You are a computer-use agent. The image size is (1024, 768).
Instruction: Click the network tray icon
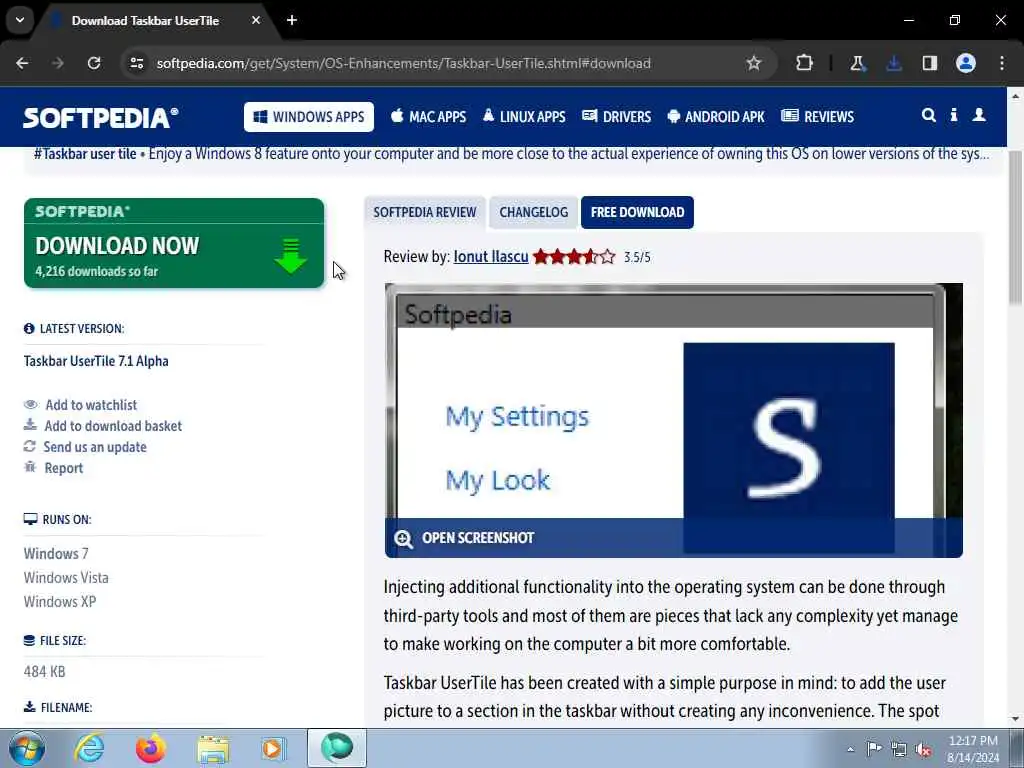pos(899,749)
